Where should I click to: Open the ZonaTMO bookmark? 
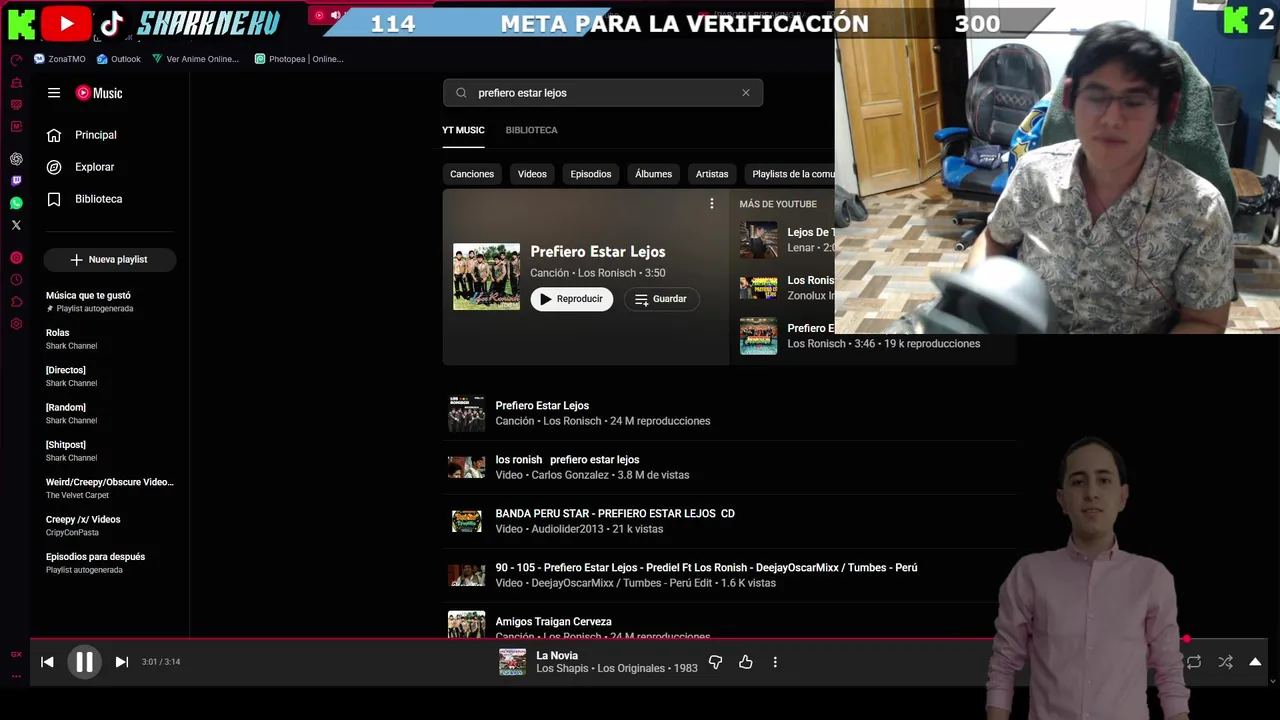click(60, 59)
